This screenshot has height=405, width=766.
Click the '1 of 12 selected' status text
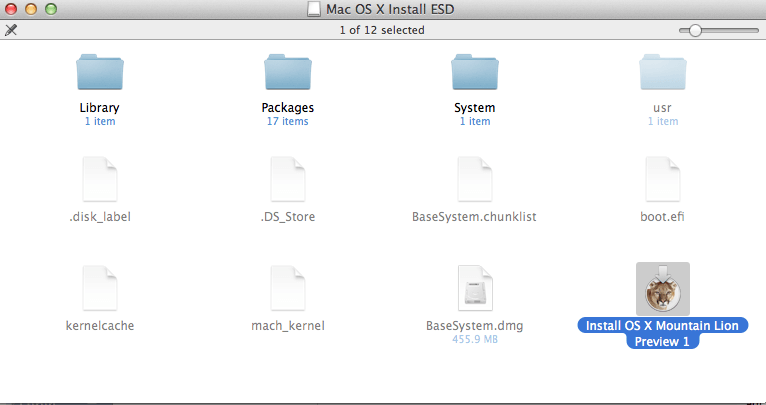(382, 30)
